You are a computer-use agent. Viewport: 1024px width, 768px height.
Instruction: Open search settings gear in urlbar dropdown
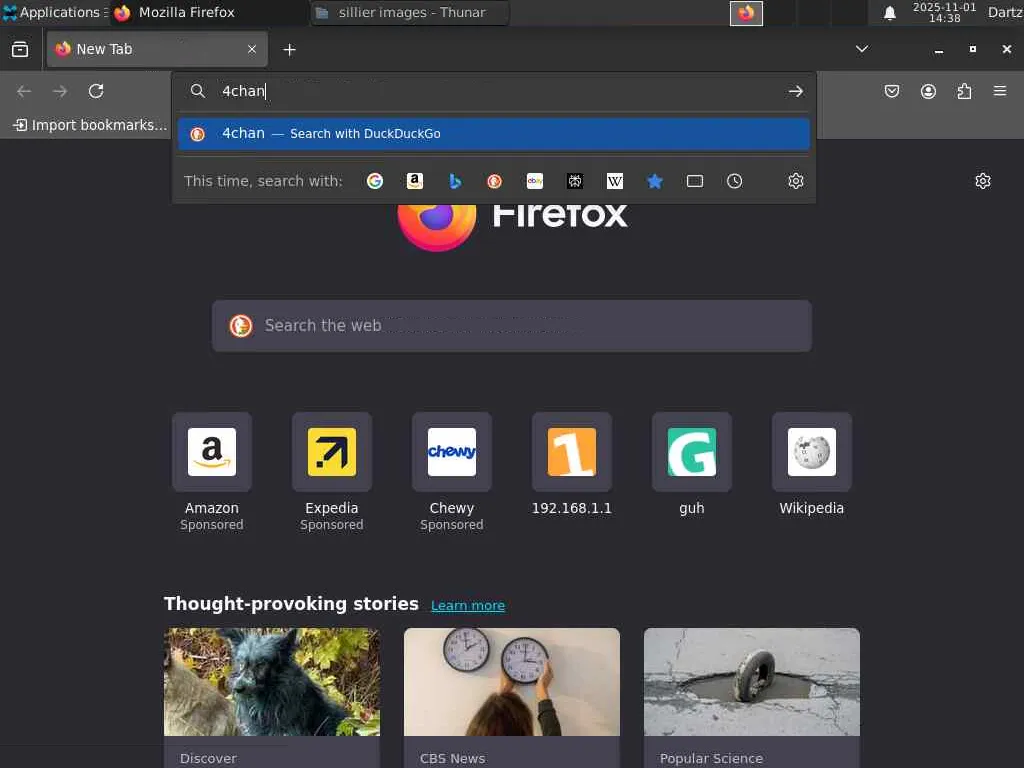[795, 181]
